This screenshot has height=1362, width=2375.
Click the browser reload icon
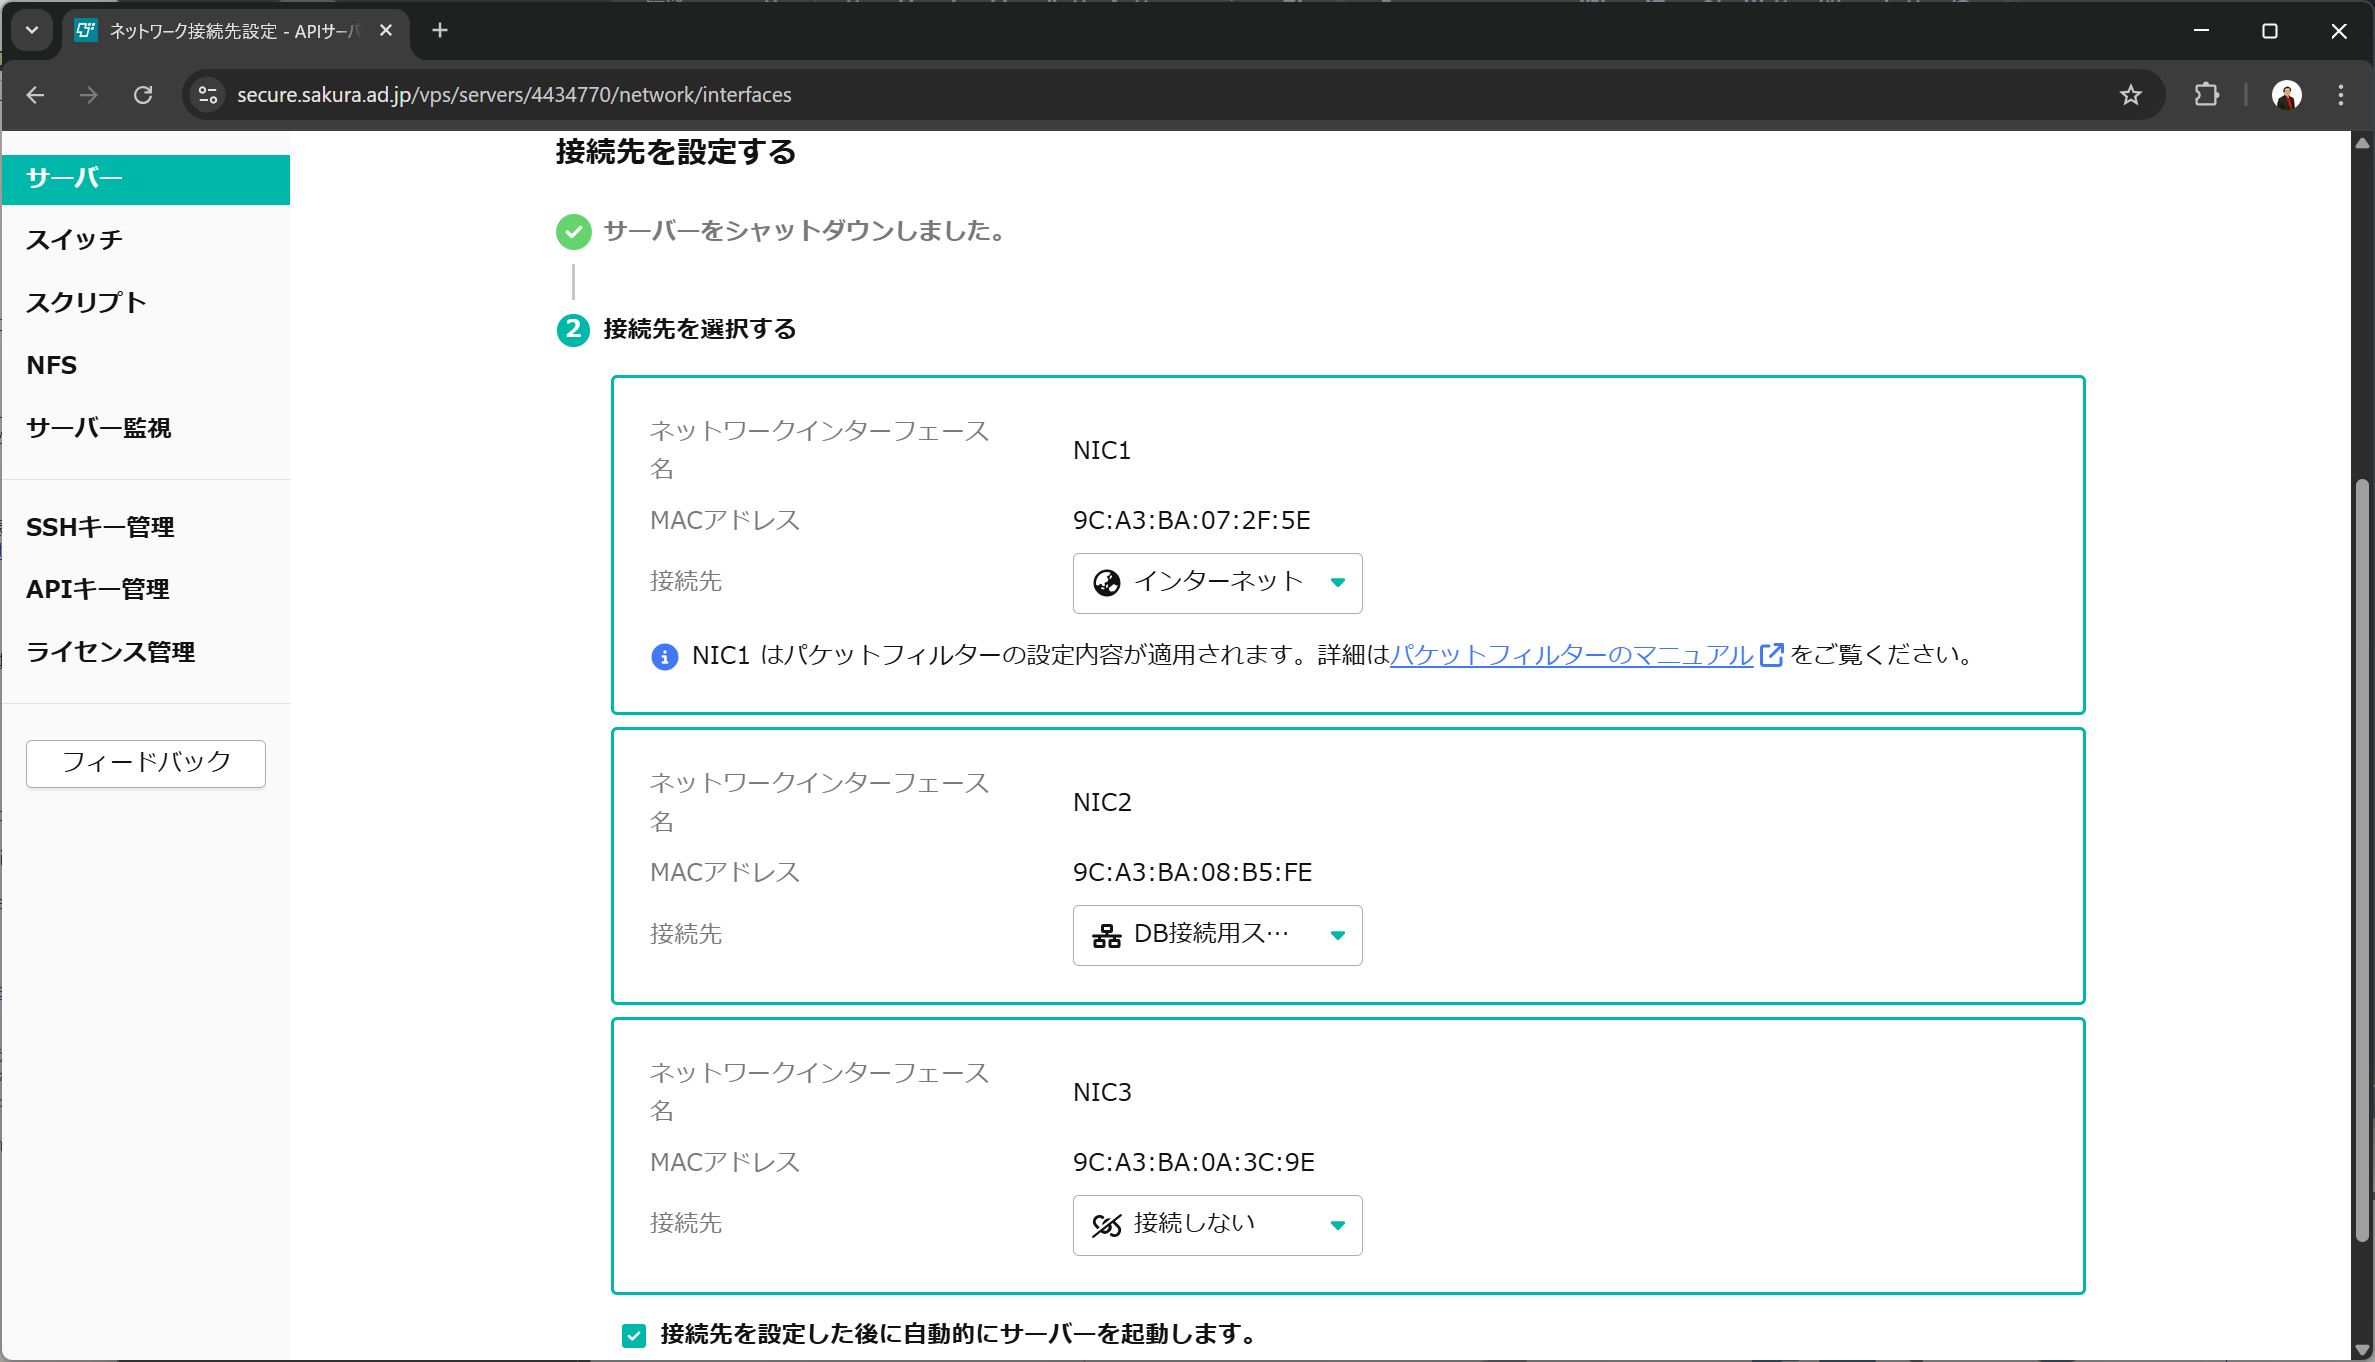pyautogui.click(x=143, y=95)
